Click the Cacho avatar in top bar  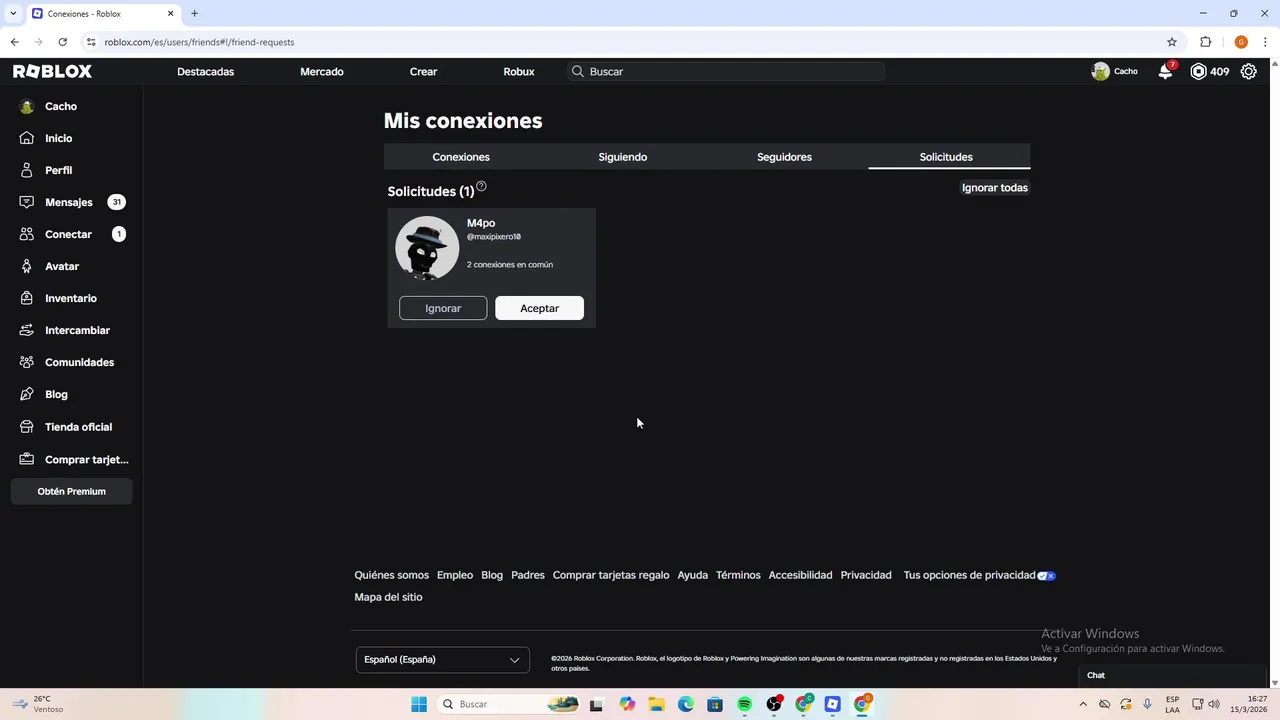1100,71
